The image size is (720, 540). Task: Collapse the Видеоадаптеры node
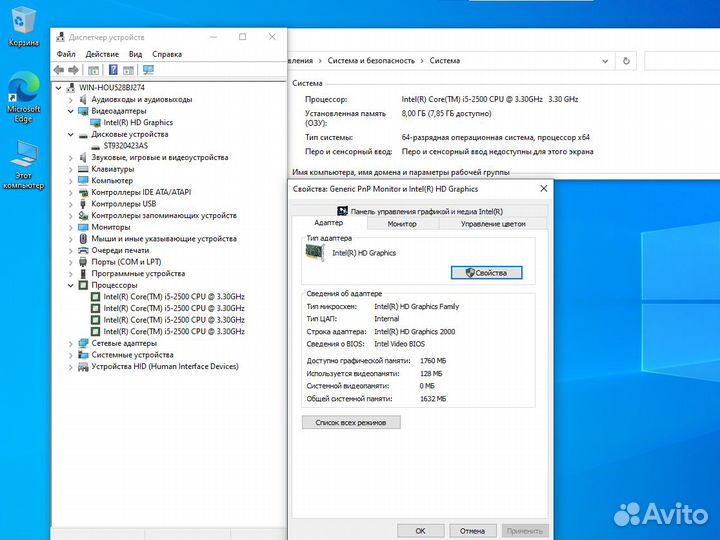click(71, 111)
